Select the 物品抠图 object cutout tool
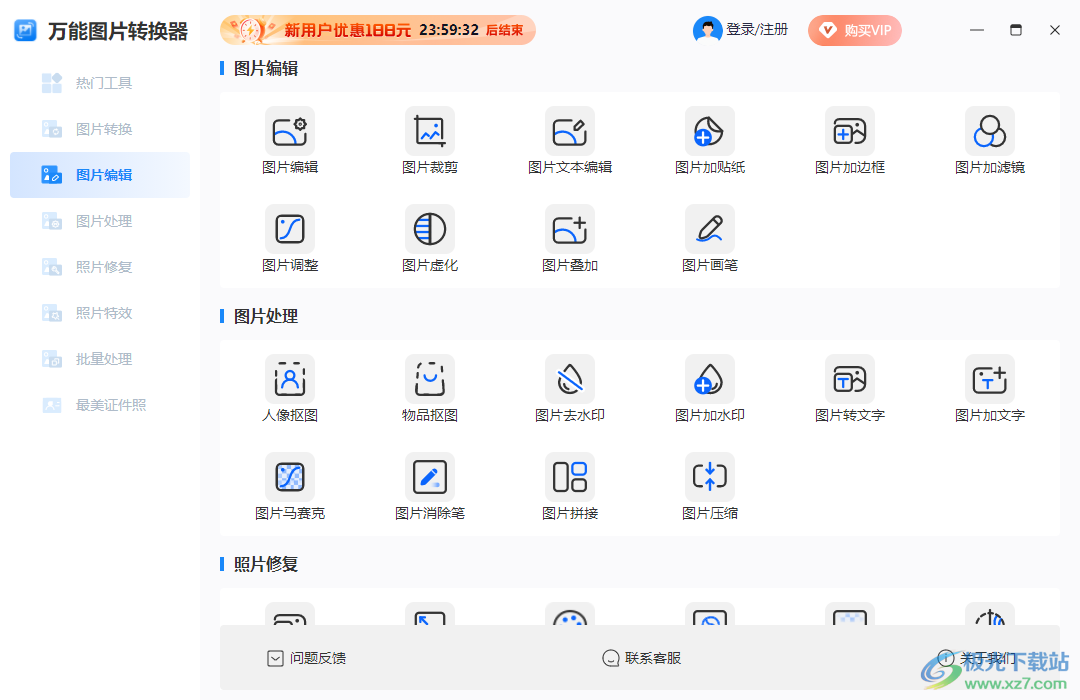 coord(429,388)
